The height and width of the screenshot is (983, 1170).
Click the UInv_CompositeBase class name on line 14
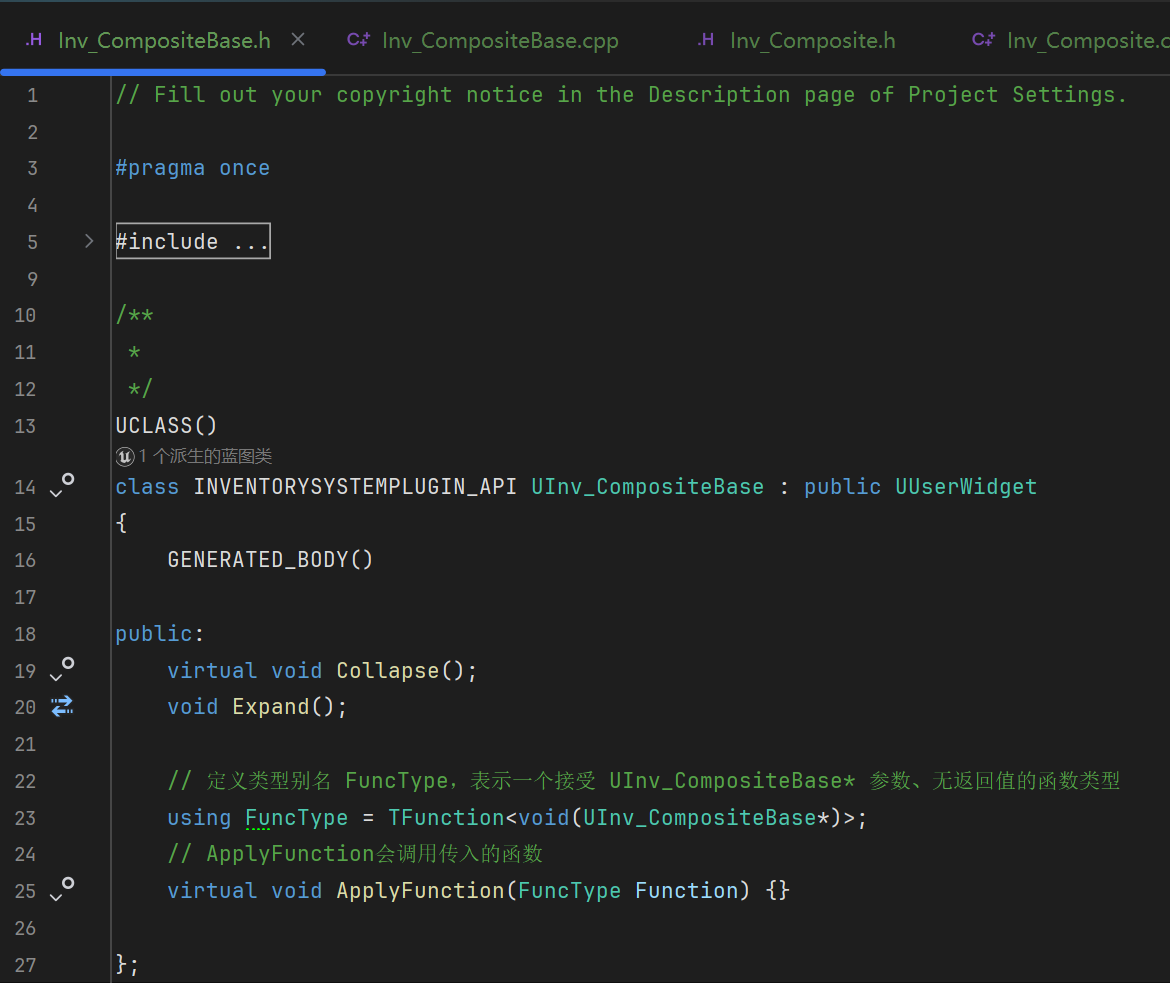click(x=648, y=487)
